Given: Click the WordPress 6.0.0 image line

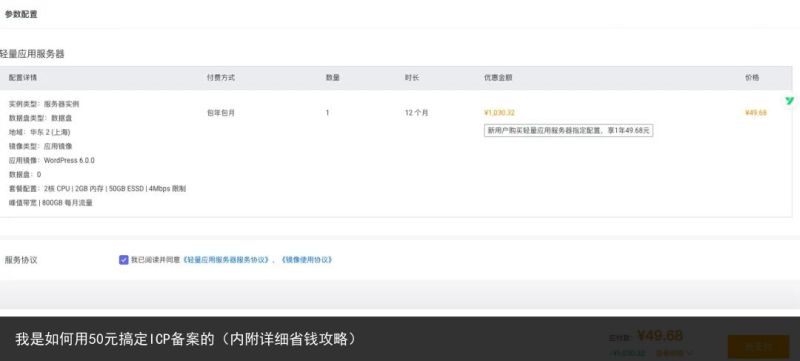Looking at the screenshot, I should (52, 161).
